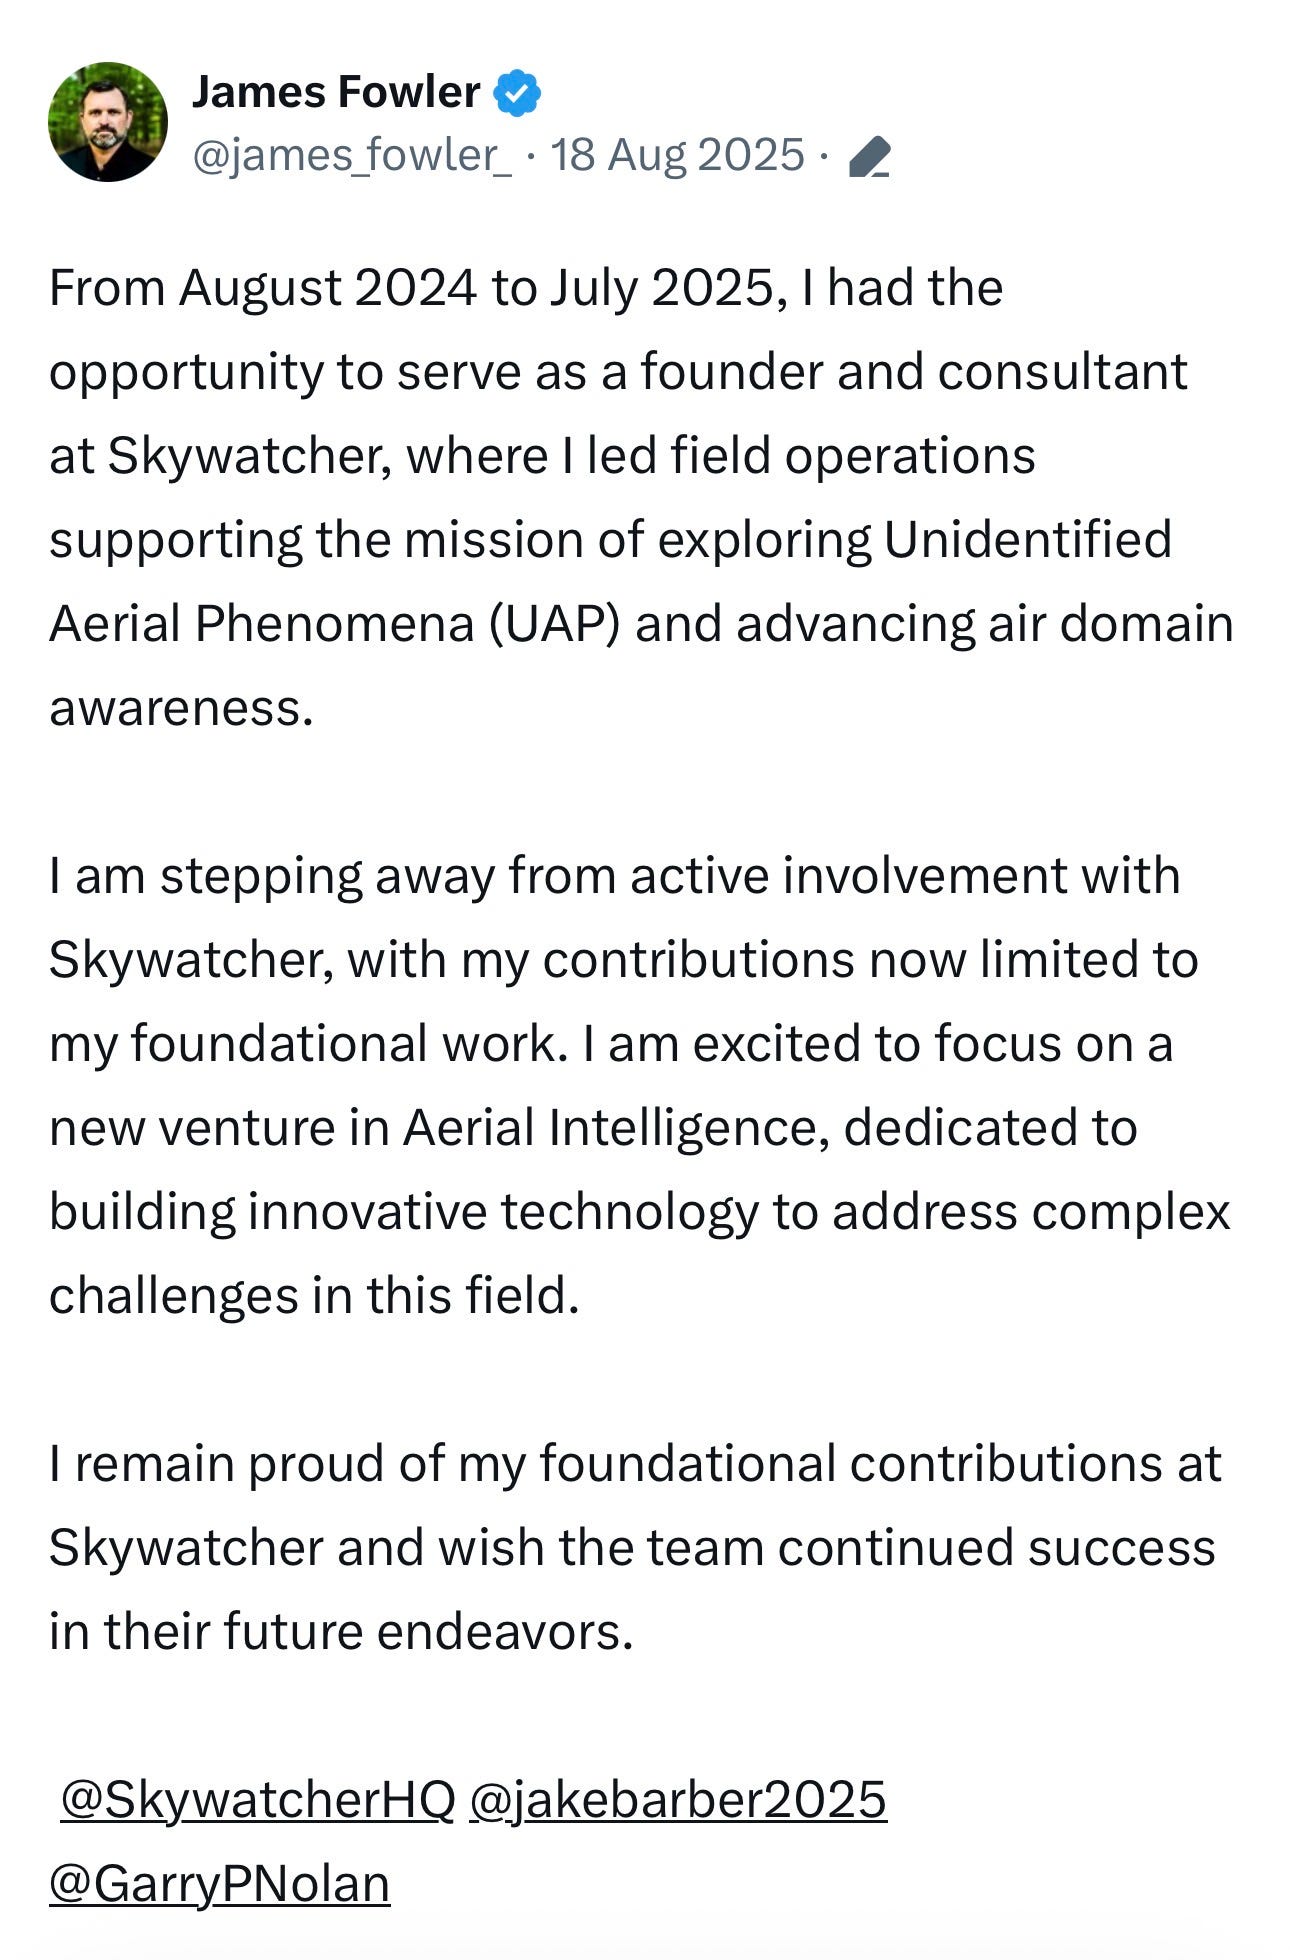1290x1960 pixels.
Task: Click the paragraph beginning 'I am stepping away'
Action: [x=640, y=1085]
